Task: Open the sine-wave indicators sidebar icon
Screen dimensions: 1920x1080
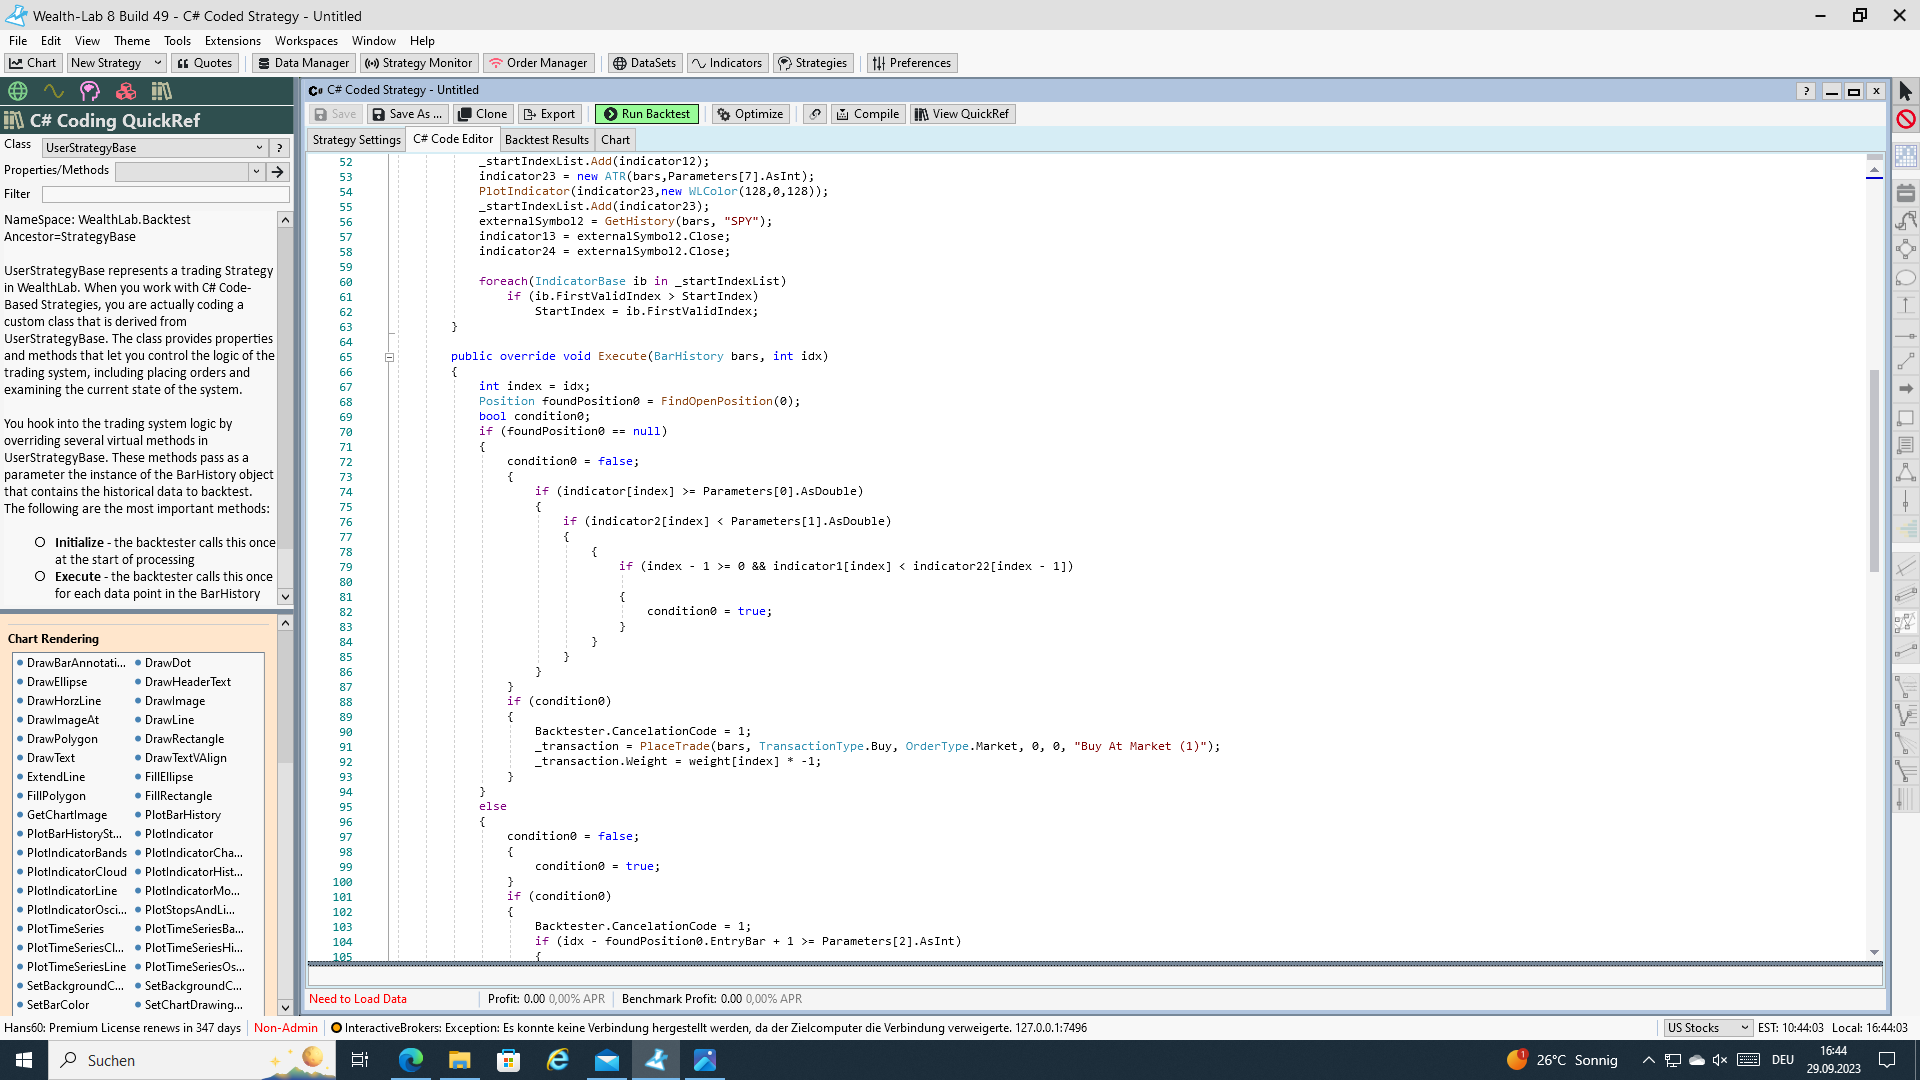Action: click(54, 91)
